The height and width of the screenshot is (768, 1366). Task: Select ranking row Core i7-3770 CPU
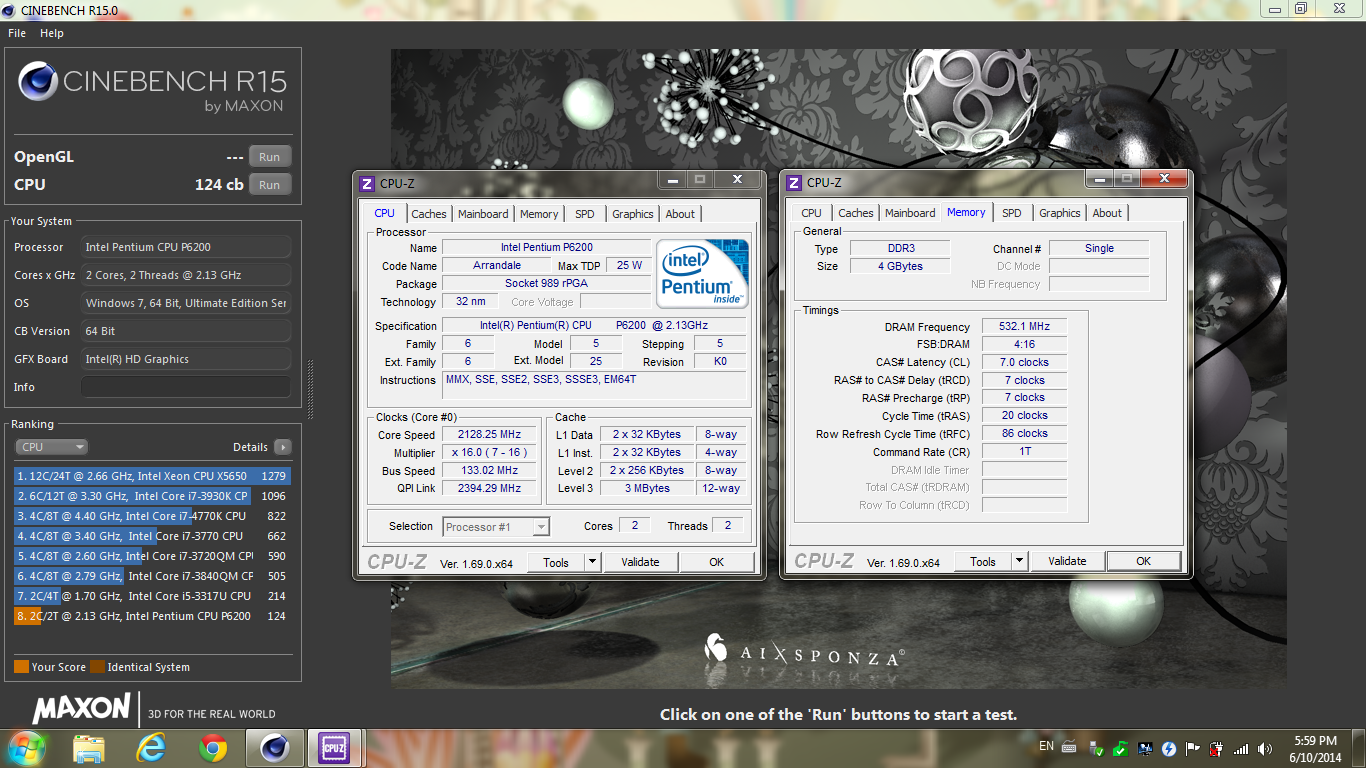click(152, 536)
